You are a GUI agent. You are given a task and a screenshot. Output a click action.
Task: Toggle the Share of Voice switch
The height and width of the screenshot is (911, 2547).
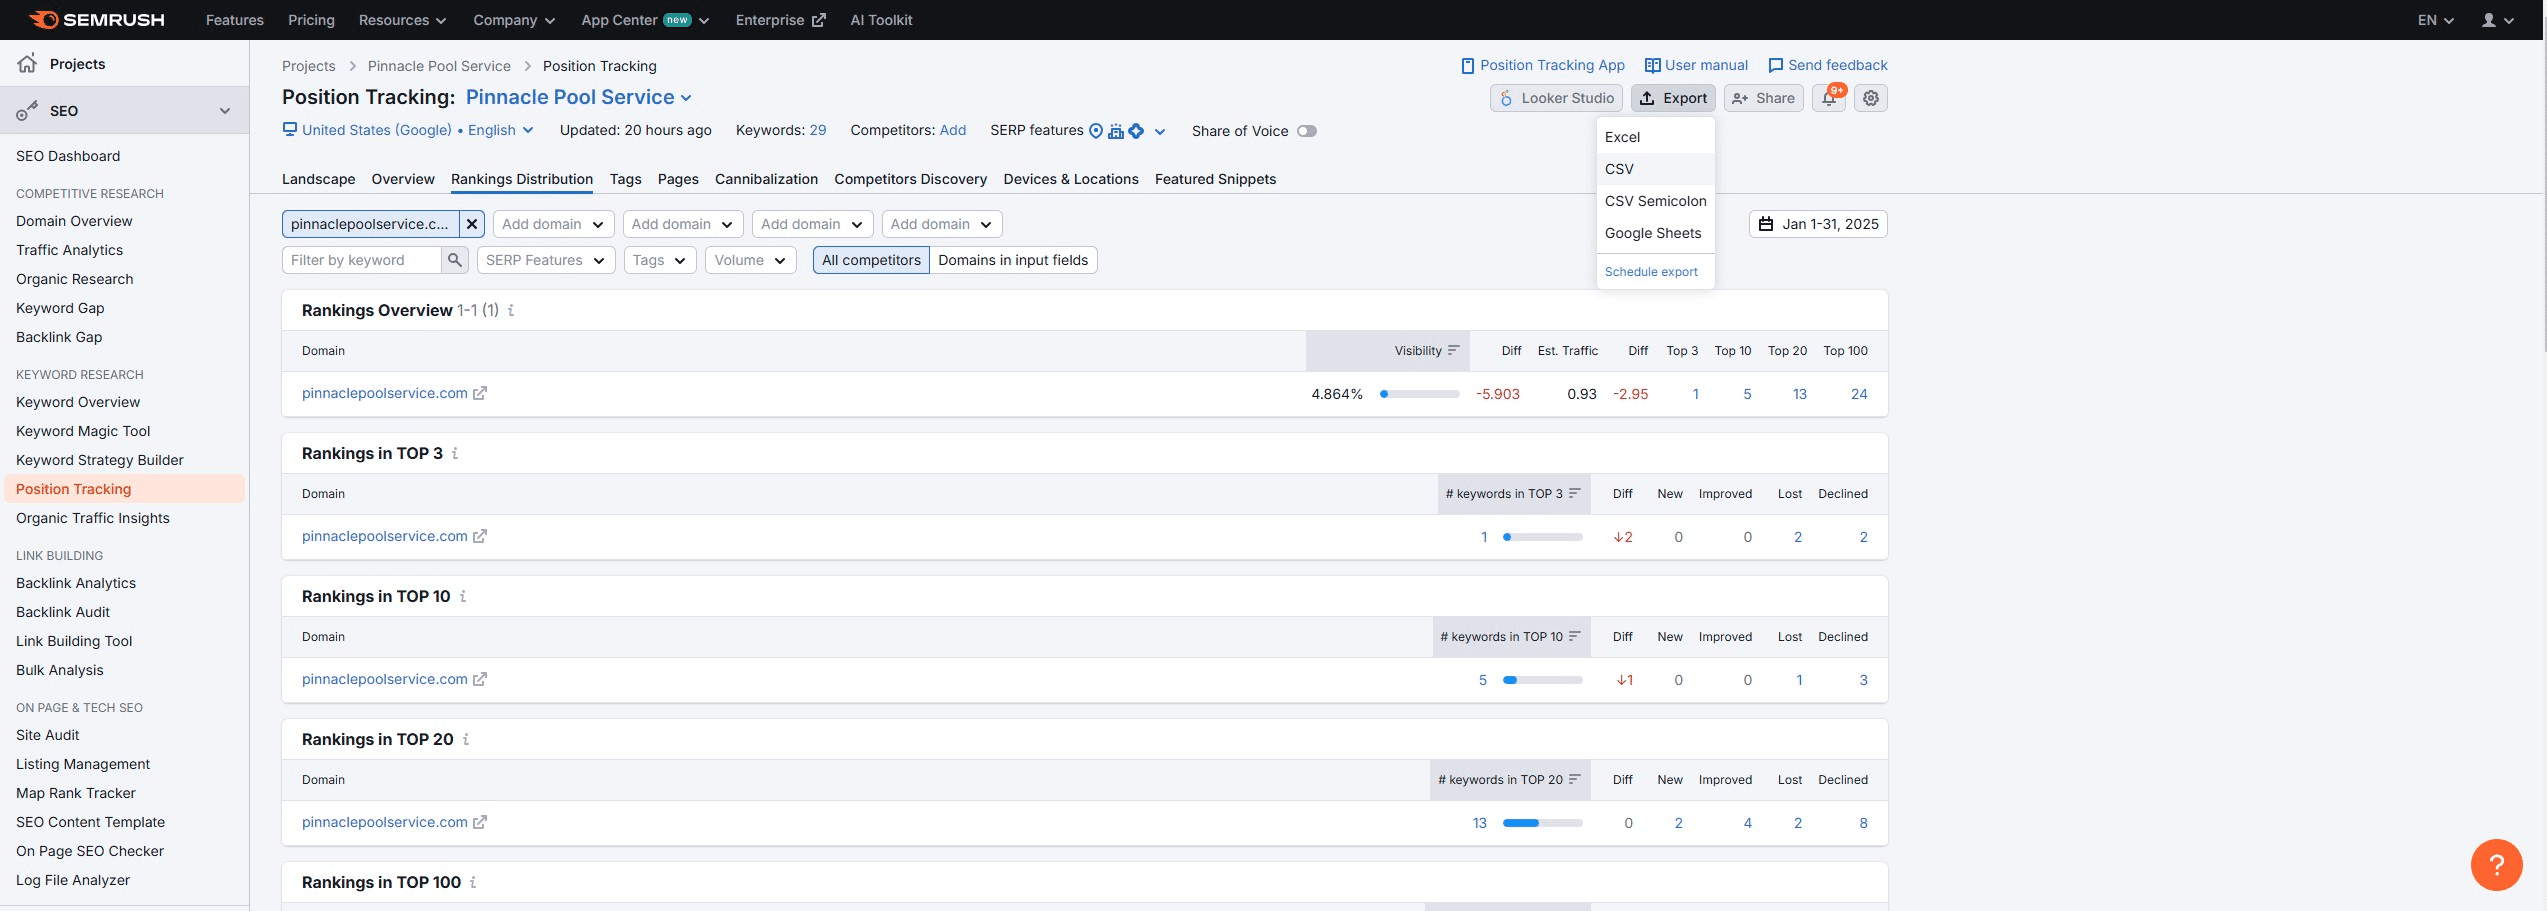click(x=1306, y=131)
